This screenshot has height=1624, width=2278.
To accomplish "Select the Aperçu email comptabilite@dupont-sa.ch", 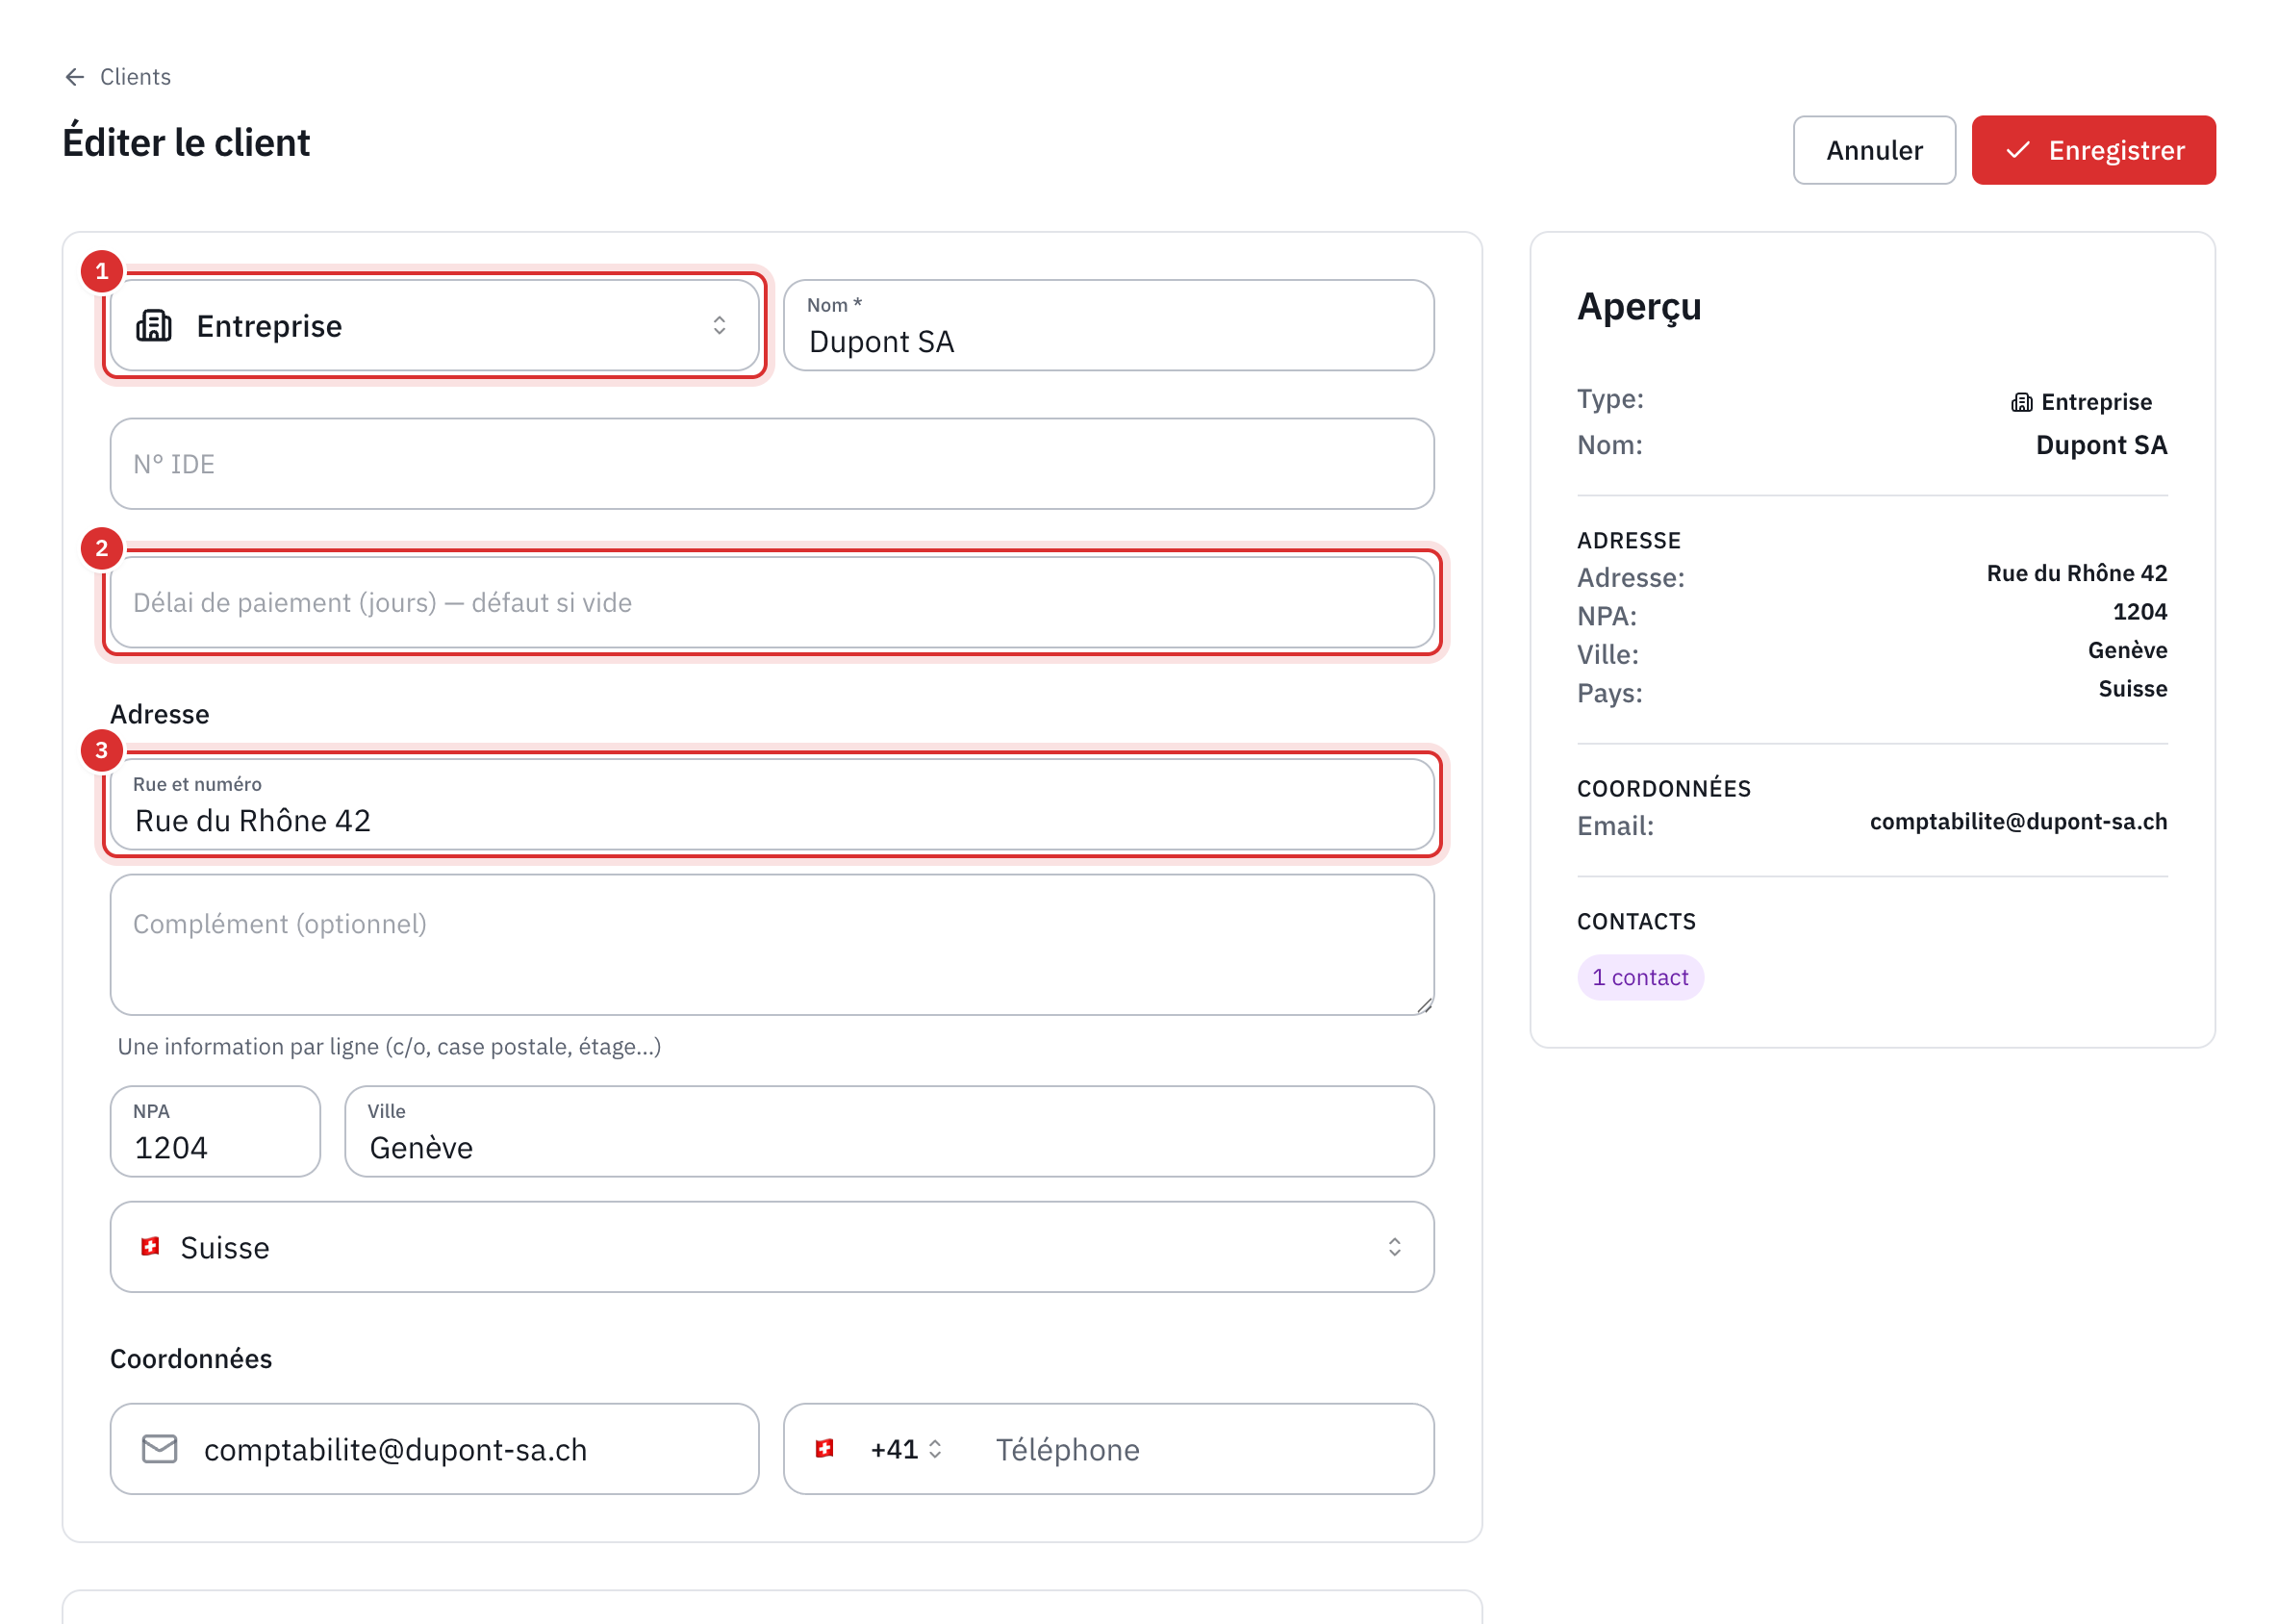I will pos(2018,821).
